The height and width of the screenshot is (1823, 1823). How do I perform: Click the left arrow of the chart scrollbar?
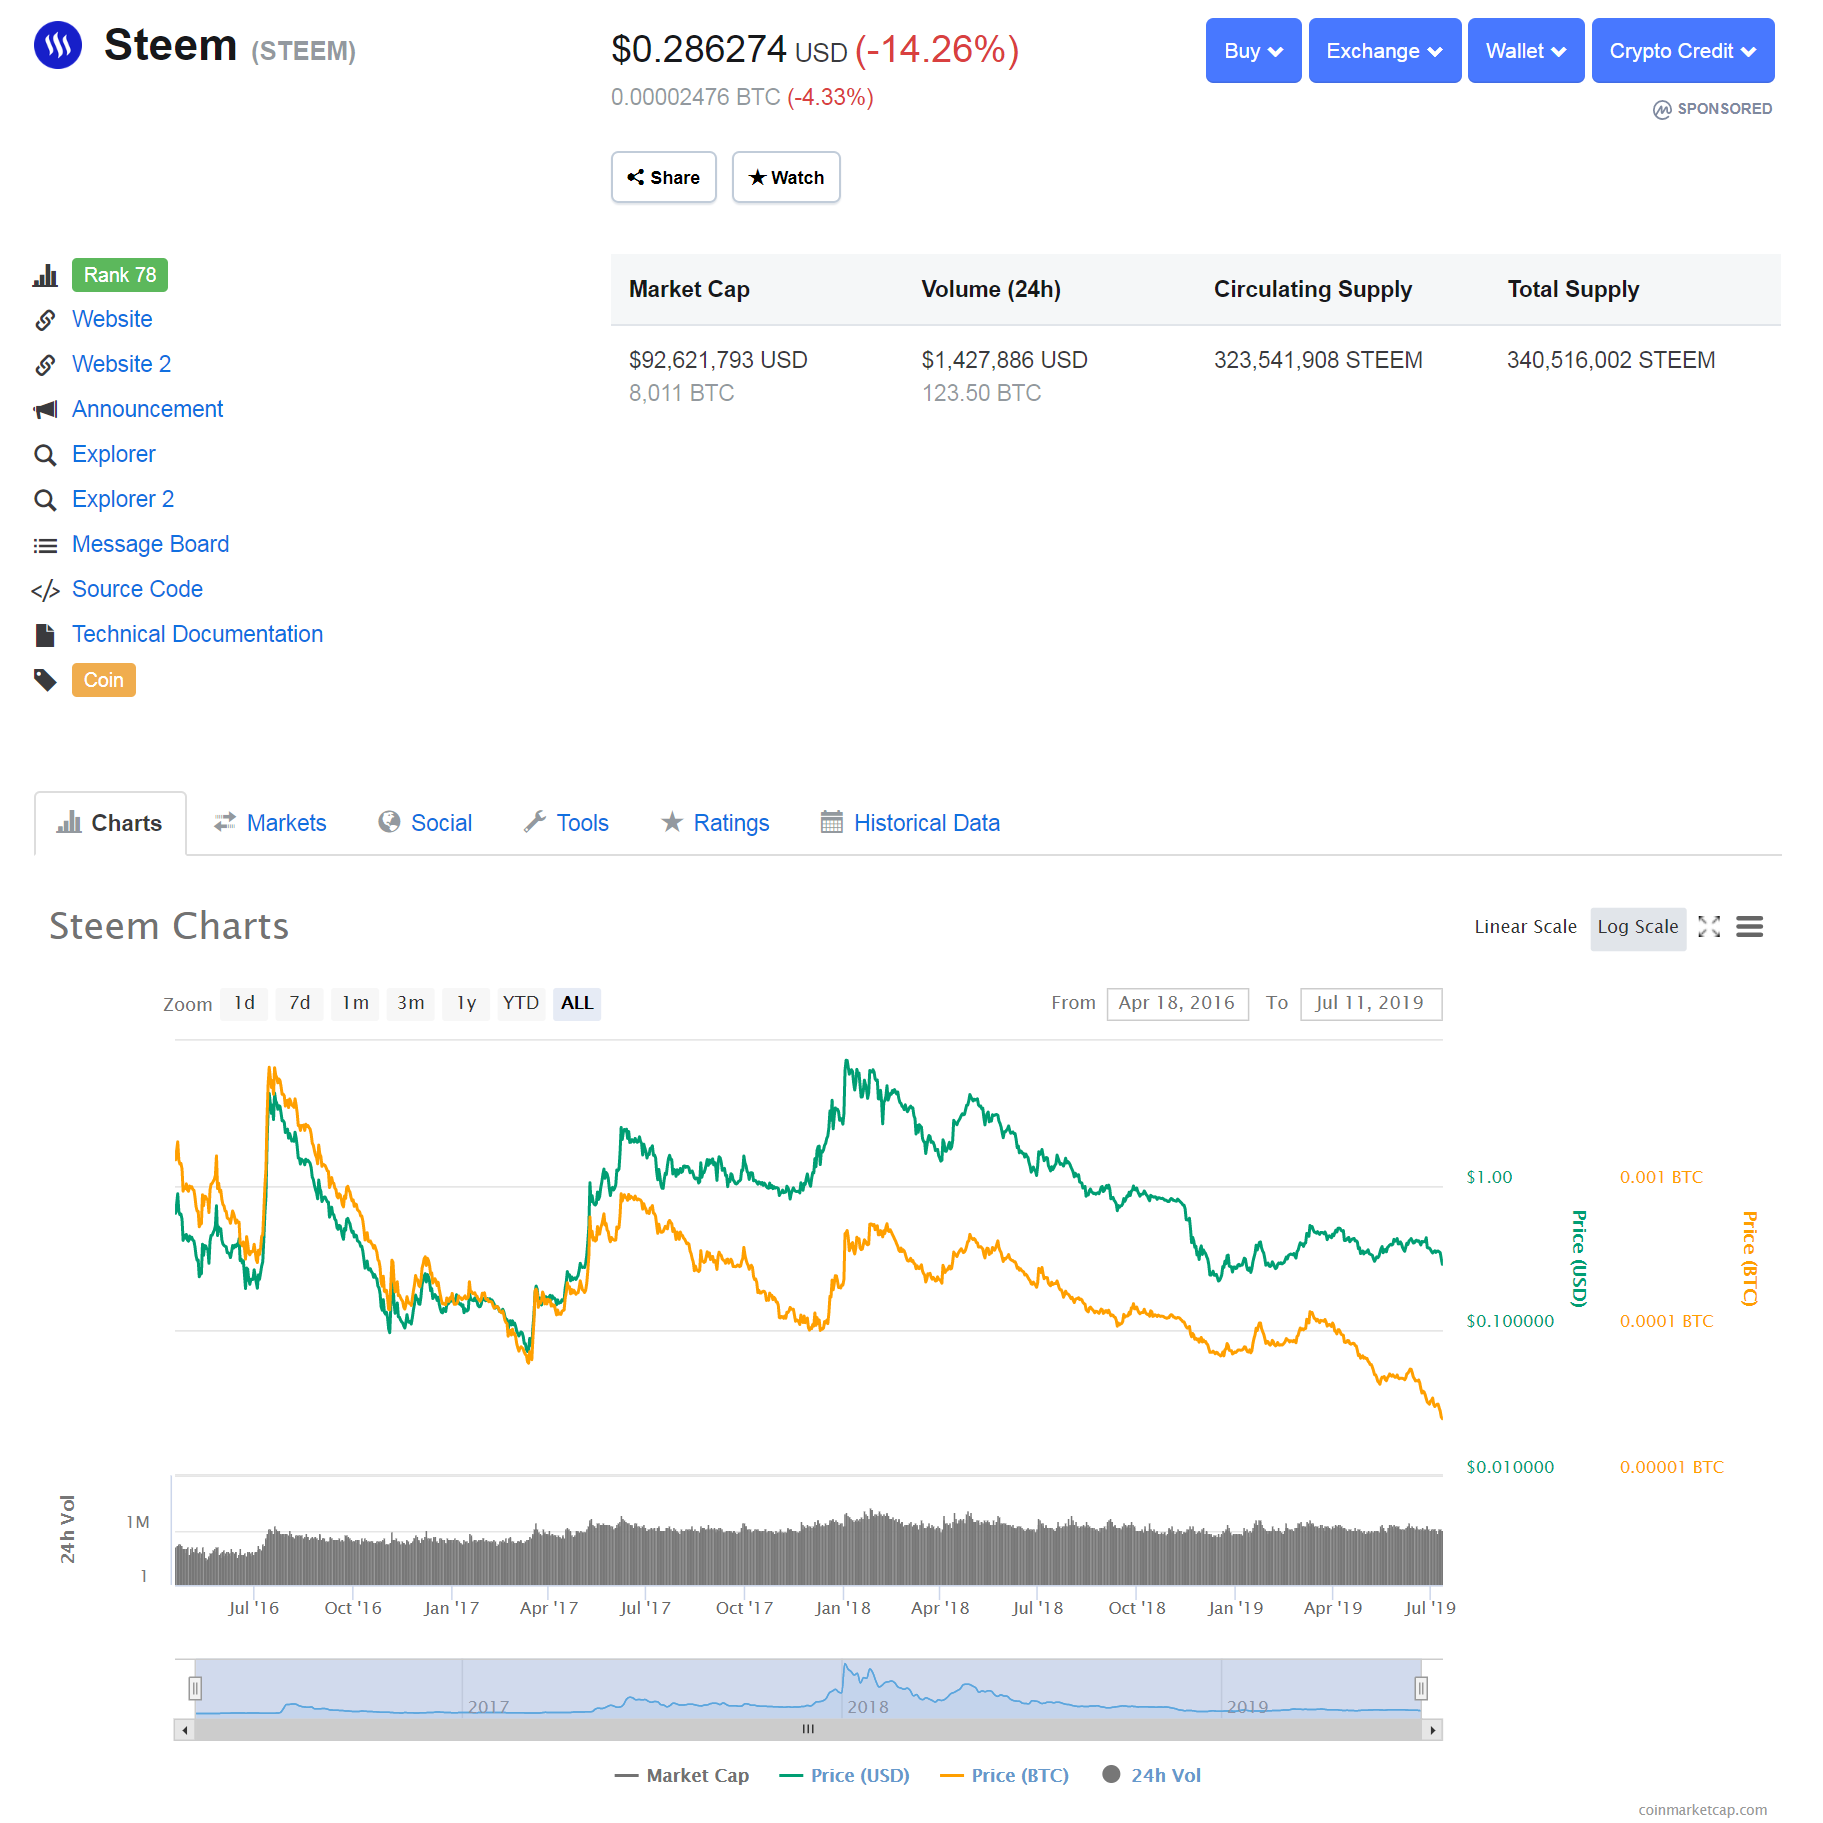pyautogui.click(x=185, y=1730)
